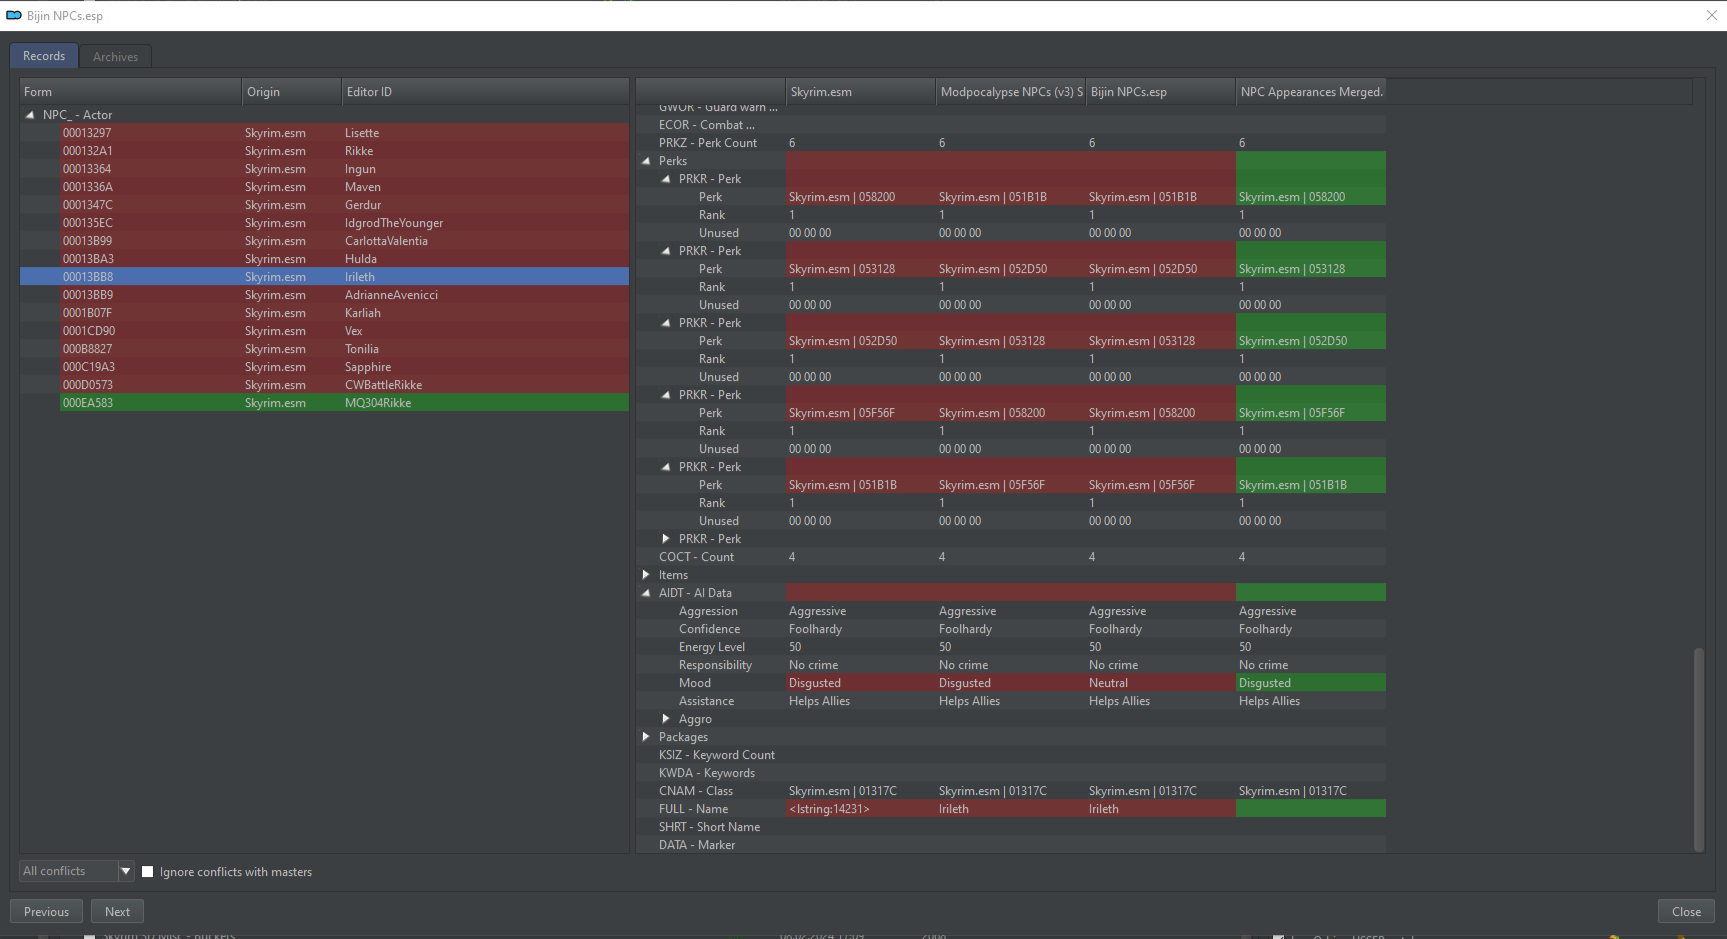Click the Skyrim.esm comparison column header
The image size is (1727, 939).
point(860,92)
